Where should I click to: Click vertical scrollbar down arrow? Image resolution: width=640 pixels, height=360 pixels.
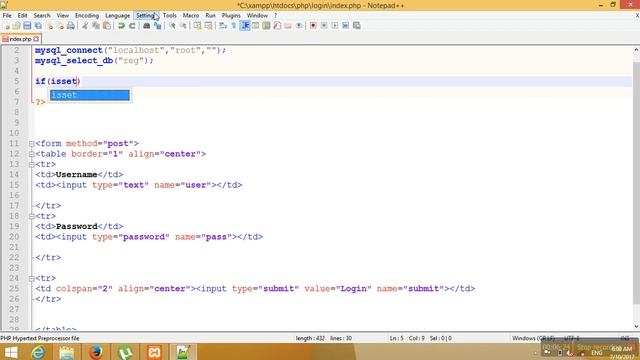(636, 326)
